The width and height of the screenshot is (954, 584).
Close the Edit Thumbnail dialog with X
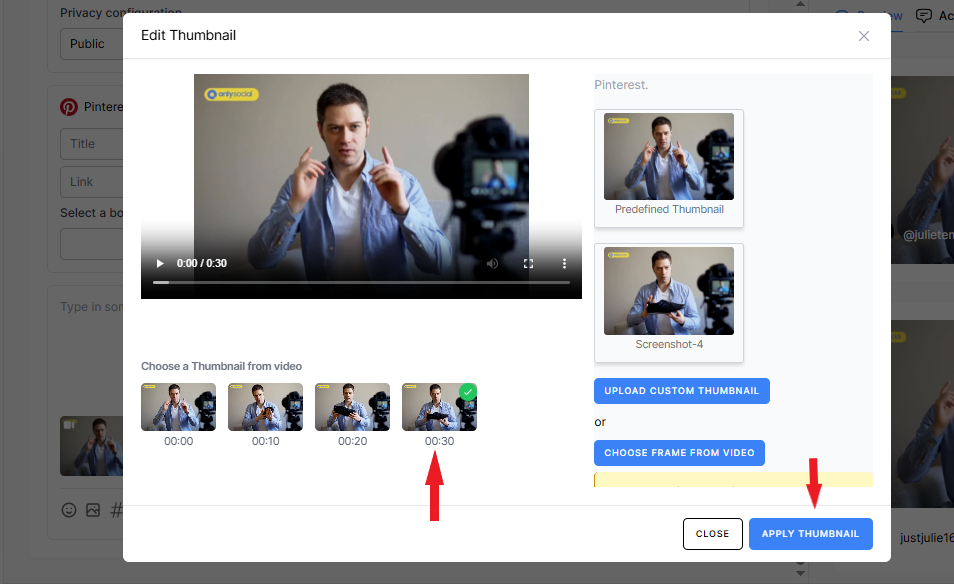[x=864, y=36]
